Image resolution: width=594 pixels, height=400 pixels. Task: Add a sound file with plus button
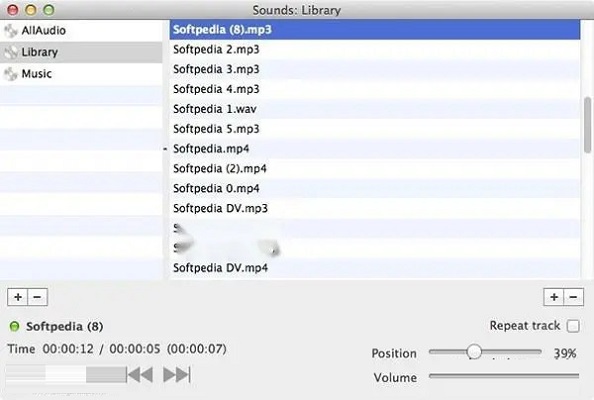pos(554,297)
